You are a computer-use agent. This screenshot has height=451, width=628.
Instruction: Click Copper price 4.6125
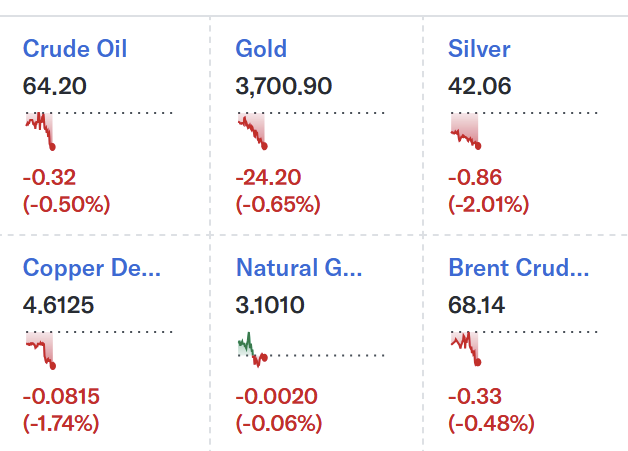click(58, 305)
